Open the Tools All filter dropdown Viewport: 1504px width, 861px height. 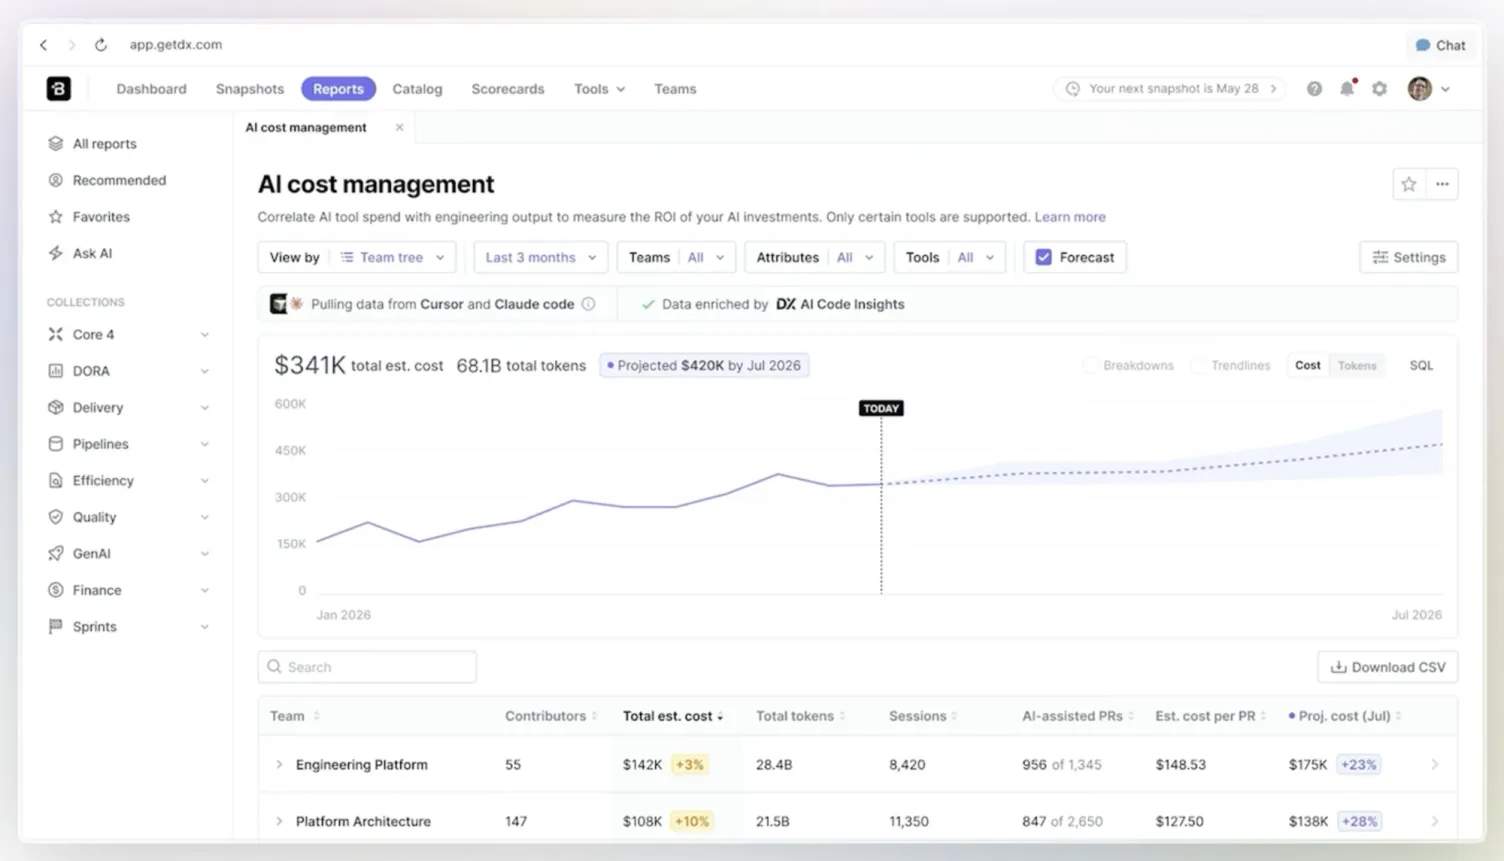[949, 257]
